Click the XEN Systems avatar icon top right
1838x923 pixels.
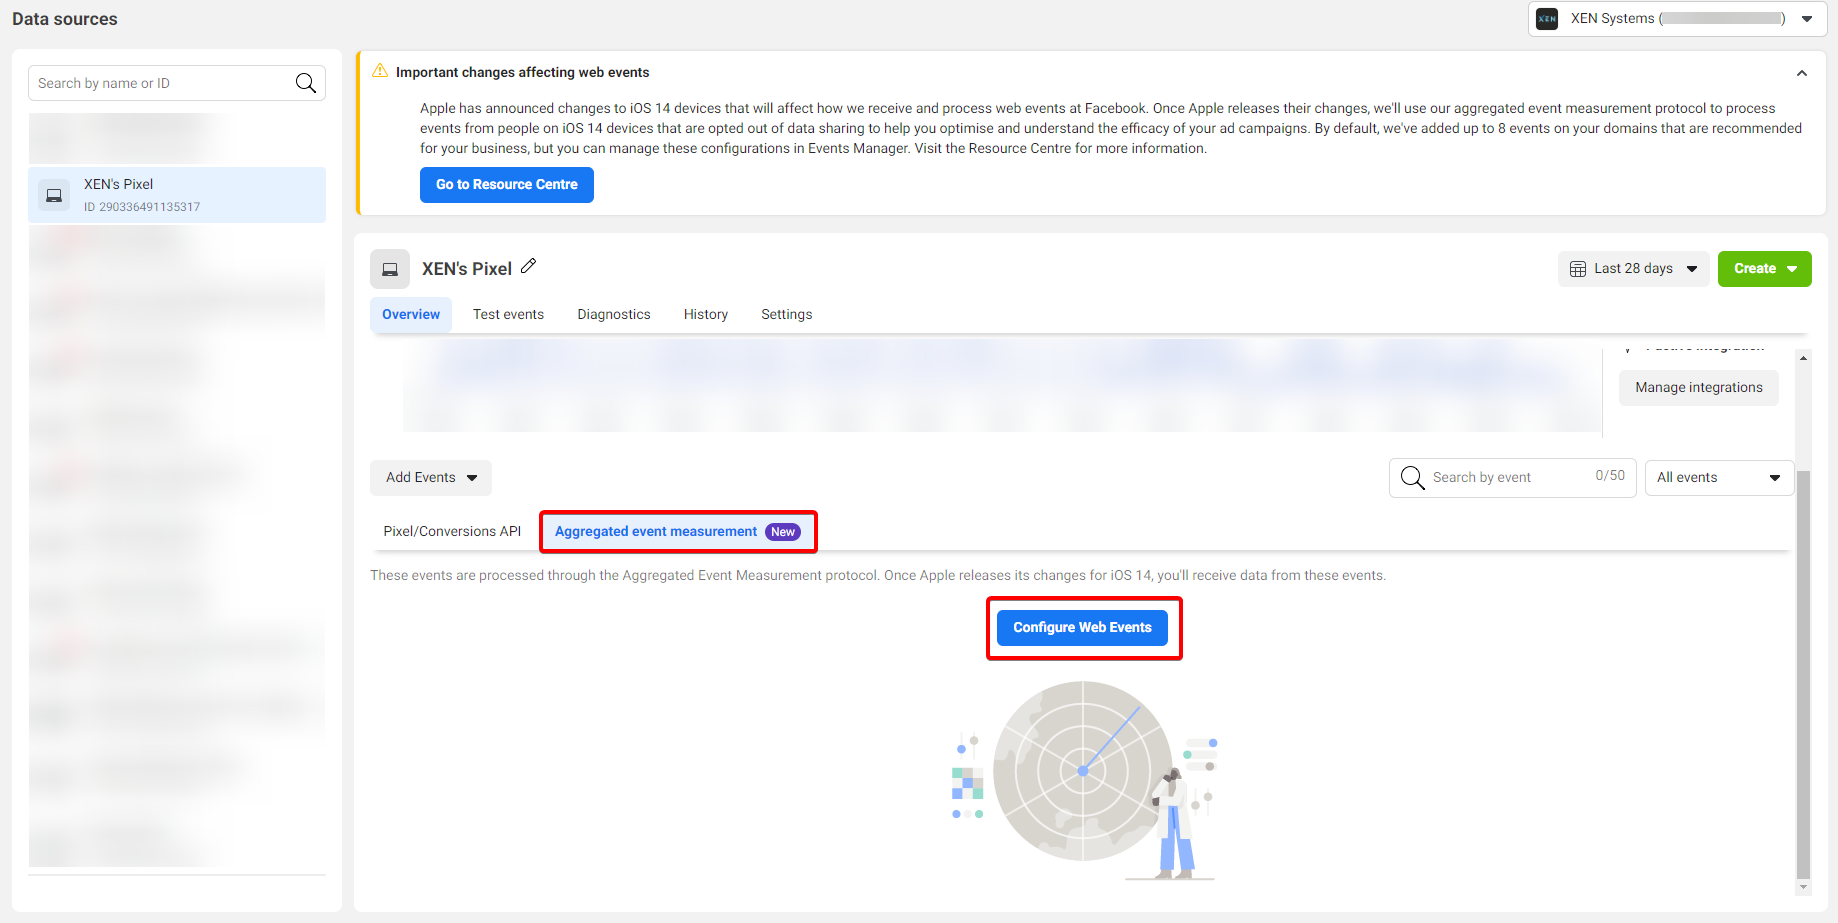(x=1547, y=18)
